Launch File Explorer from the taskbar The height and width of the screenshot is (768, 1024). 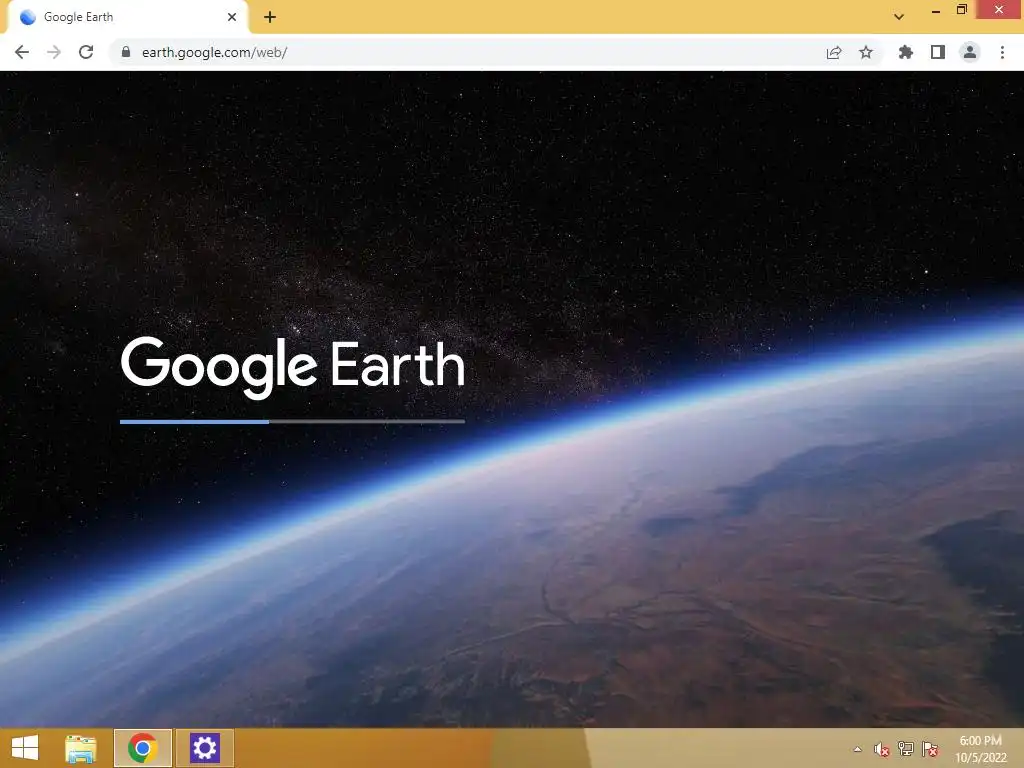coord(80,748)
